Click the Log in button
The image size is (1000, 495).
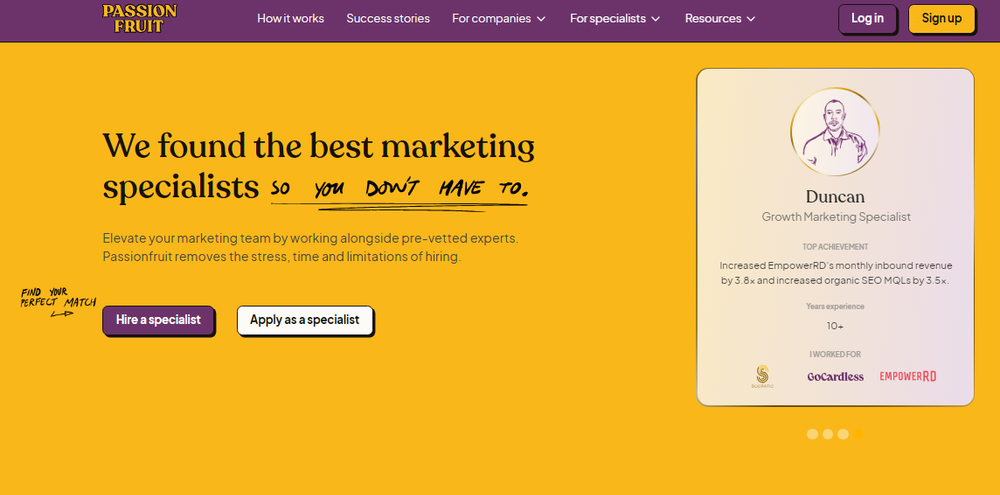tap(867, 18)
